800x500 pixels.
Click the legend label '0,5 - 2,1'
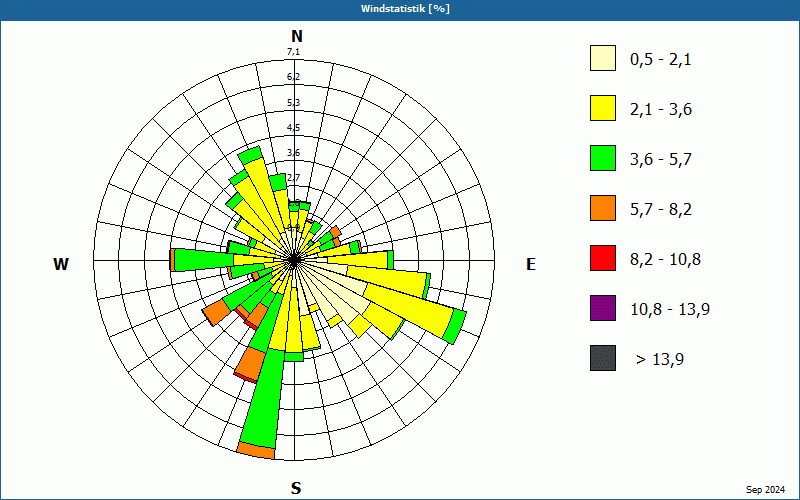[661, 60]
